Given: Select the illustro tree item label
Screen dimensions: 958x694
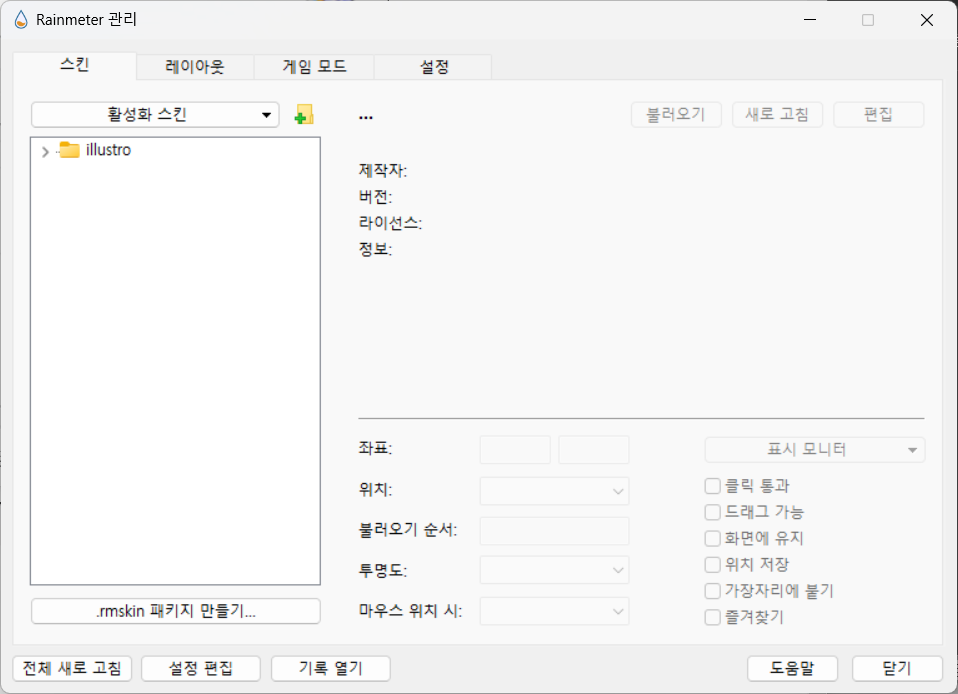Looking at the screenshot, I should 108,150.
